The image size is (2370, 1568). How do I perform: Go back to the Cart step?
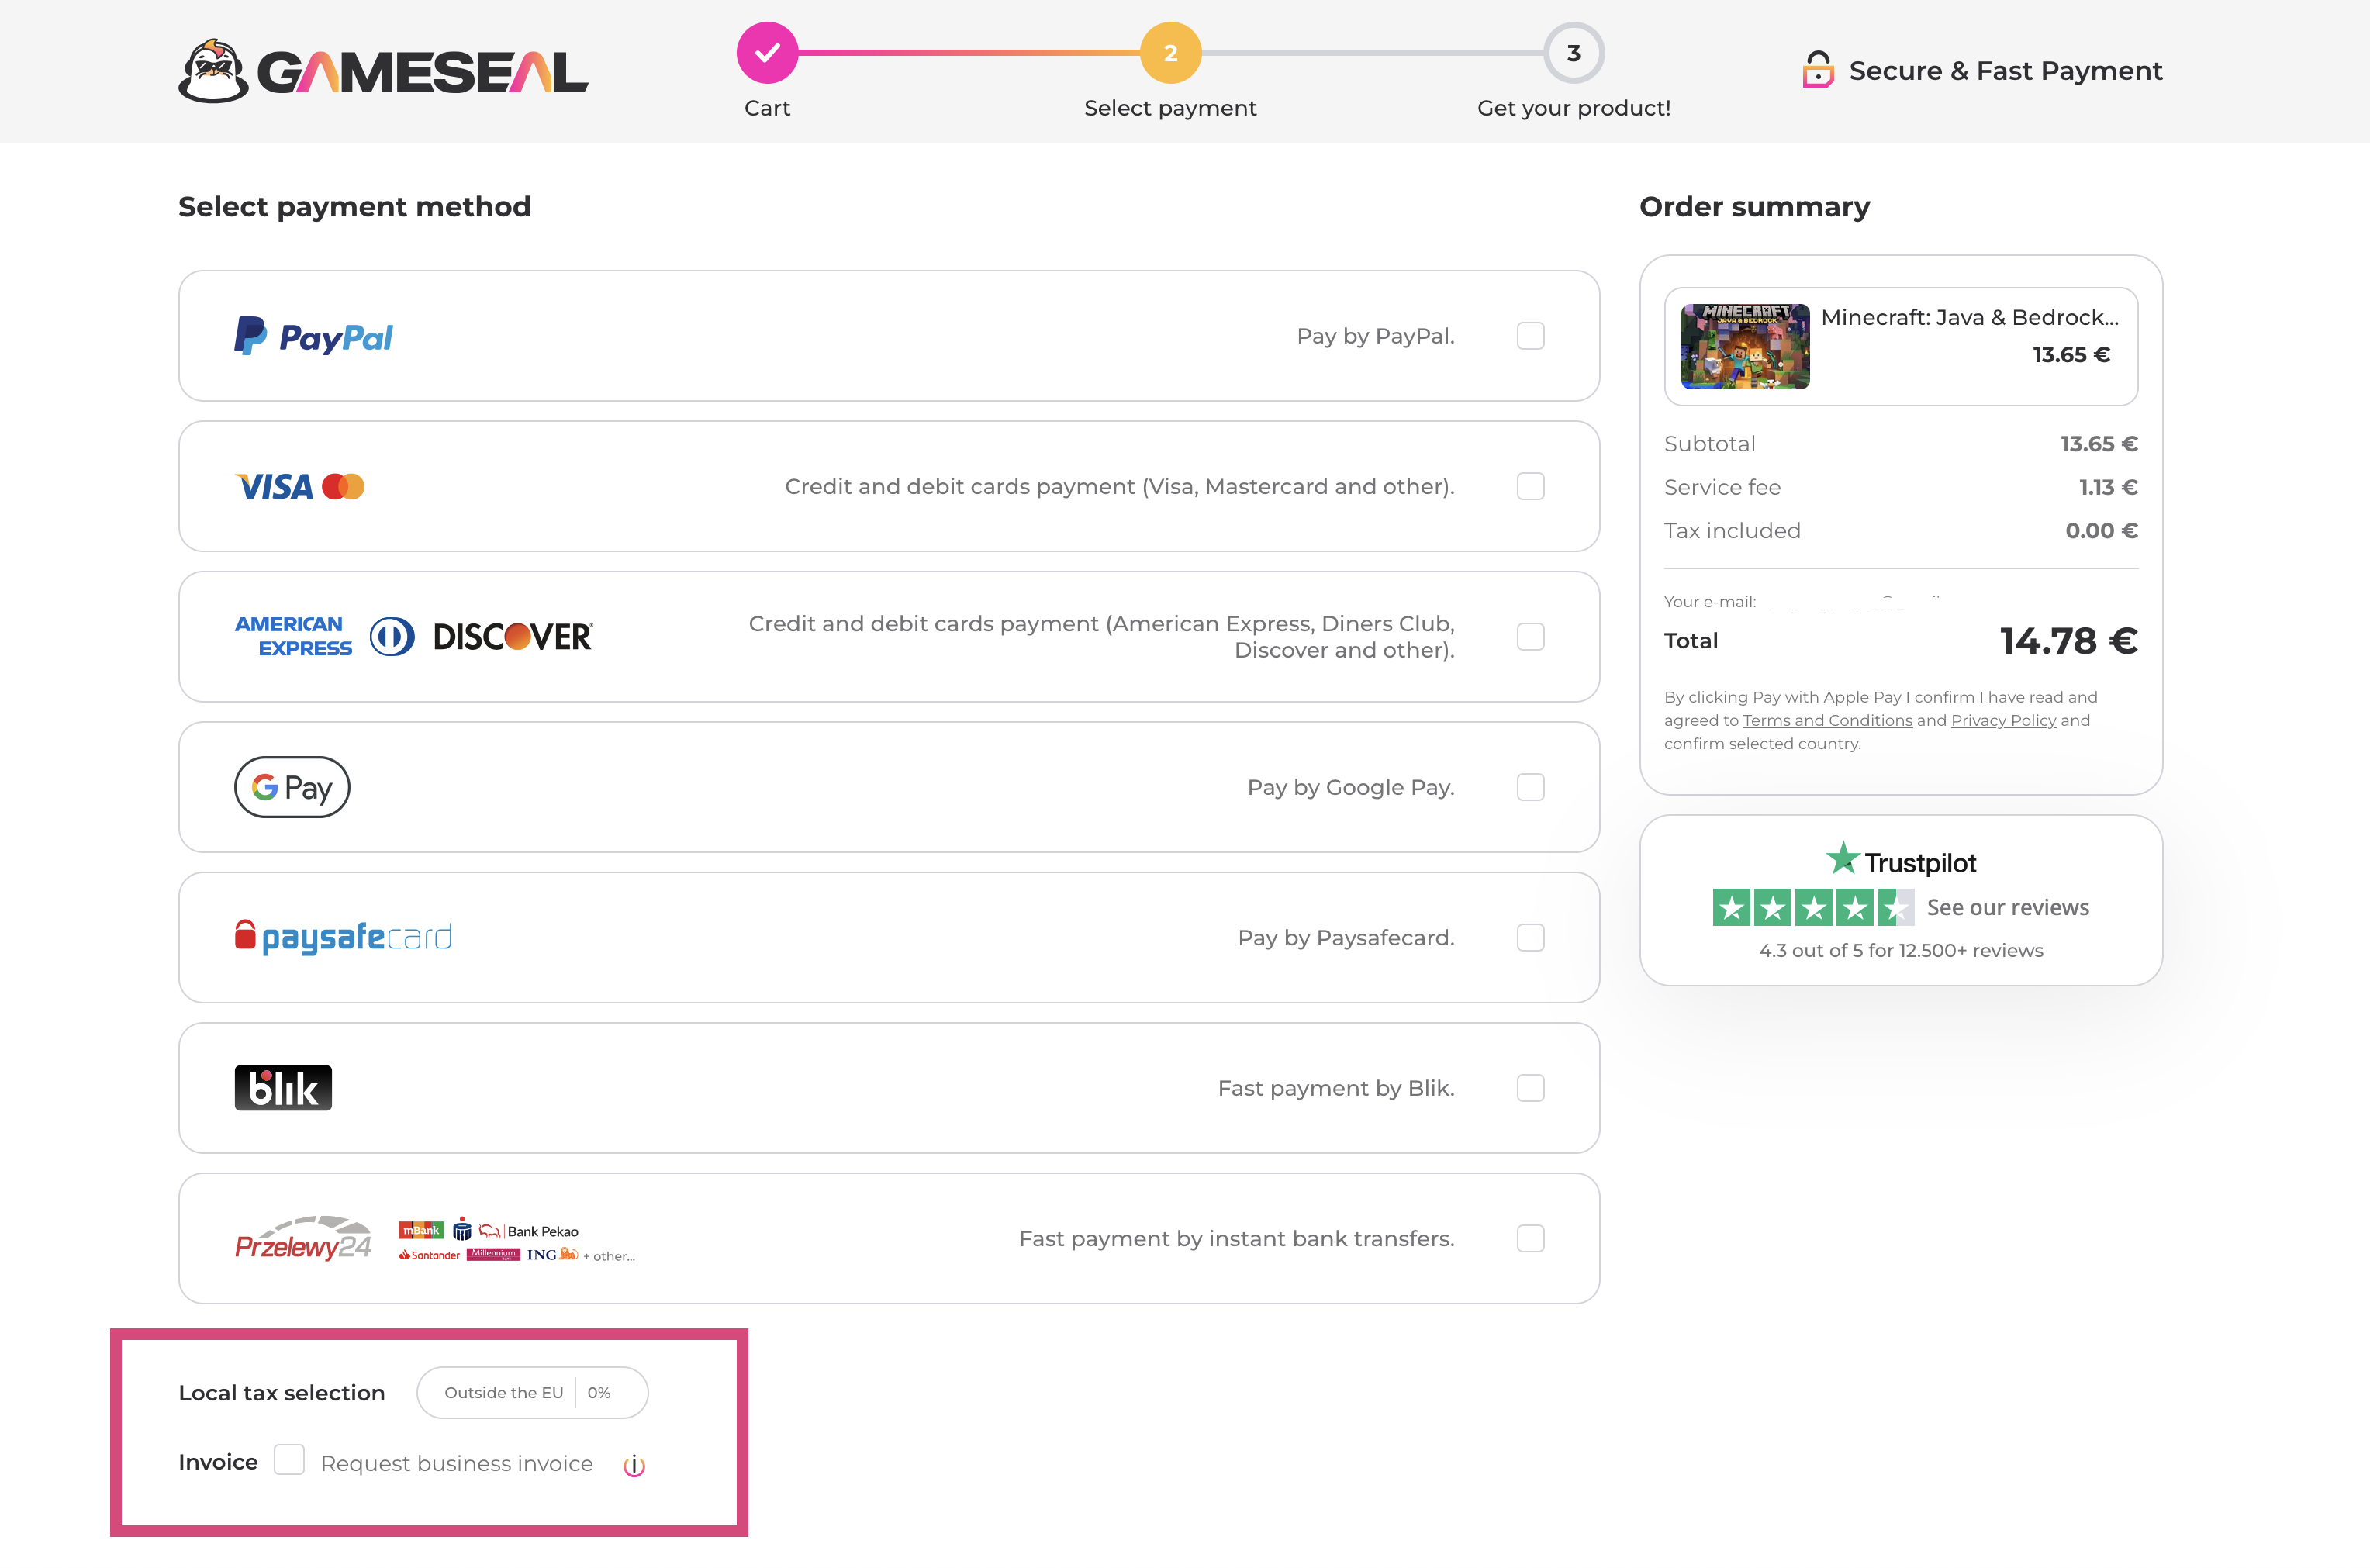click(767, 54)
